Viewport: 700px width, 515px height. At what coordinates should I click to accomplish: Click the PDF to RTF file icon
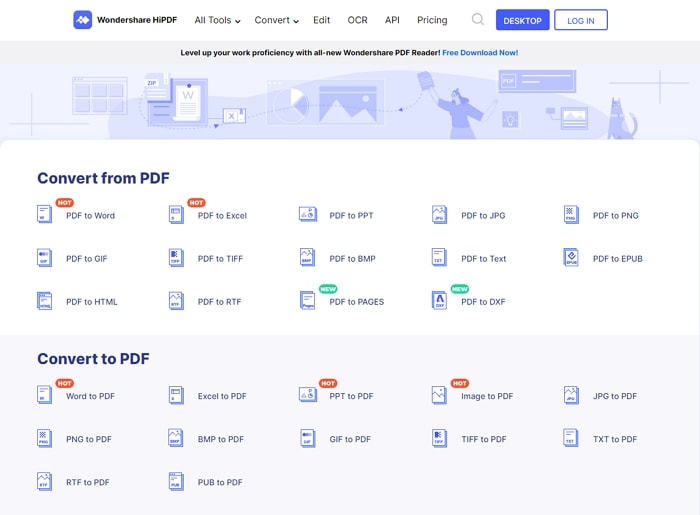pyautogui.click(x=176, y=301)
